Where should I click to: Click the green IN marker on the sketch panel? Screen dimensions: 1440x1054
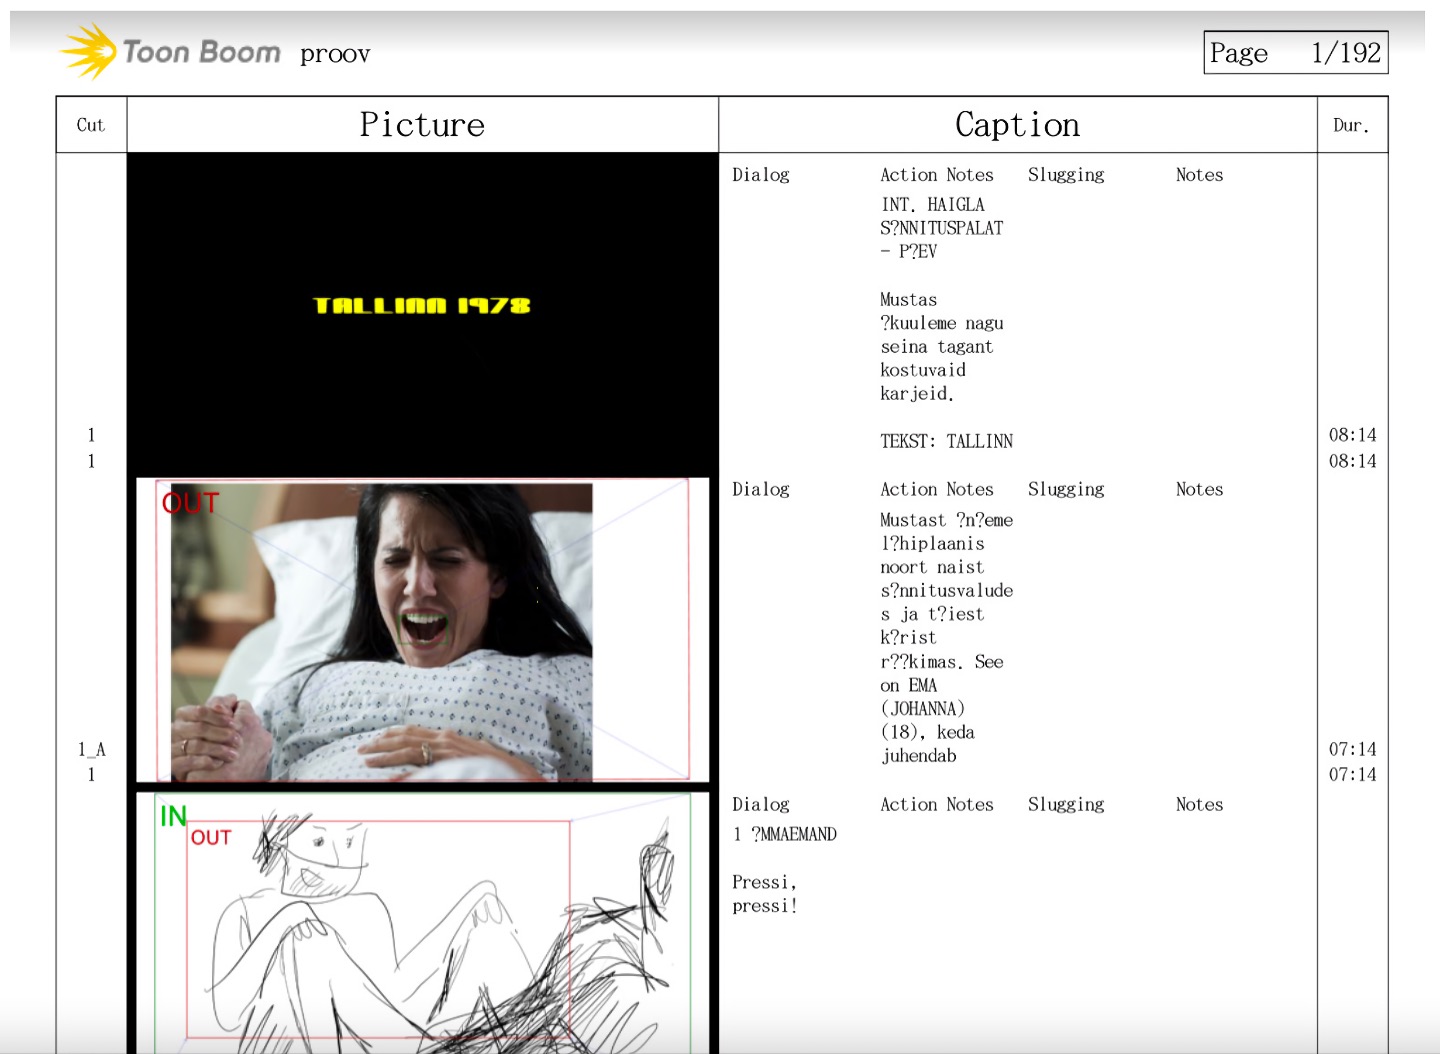point(173,816)
